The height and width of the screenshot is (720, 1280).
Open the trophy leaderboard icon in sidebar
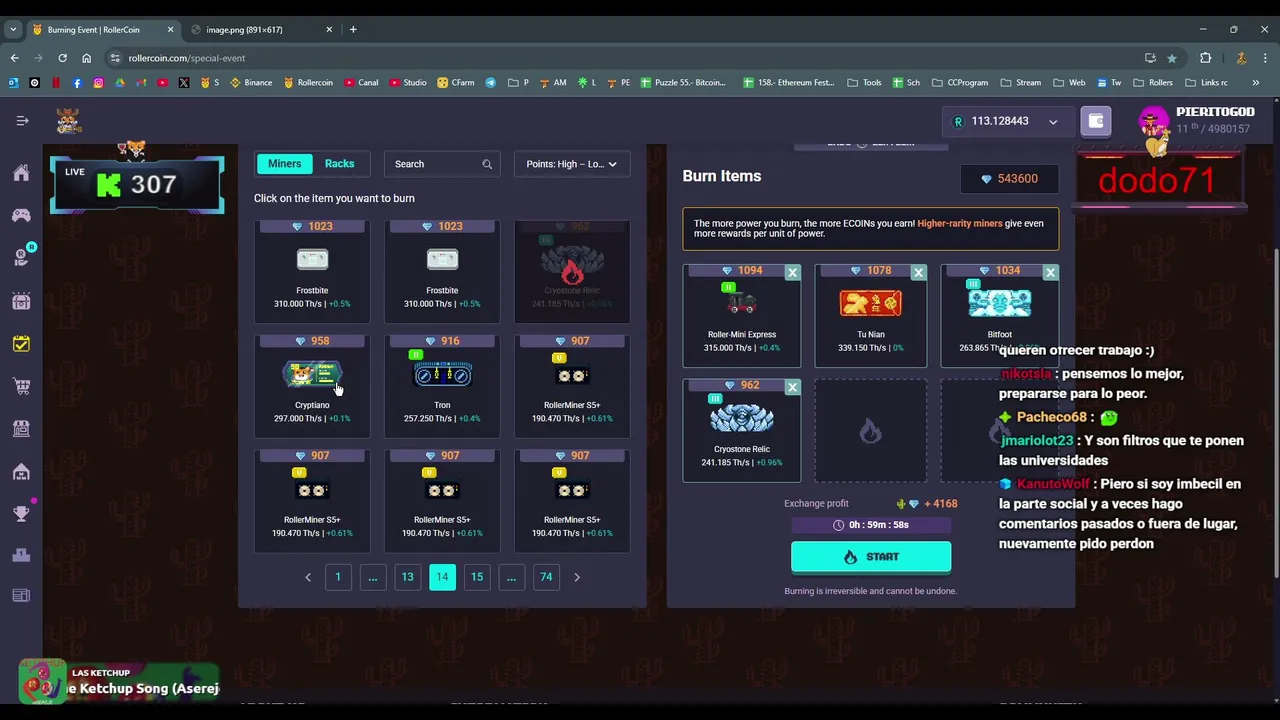(21, 514)
